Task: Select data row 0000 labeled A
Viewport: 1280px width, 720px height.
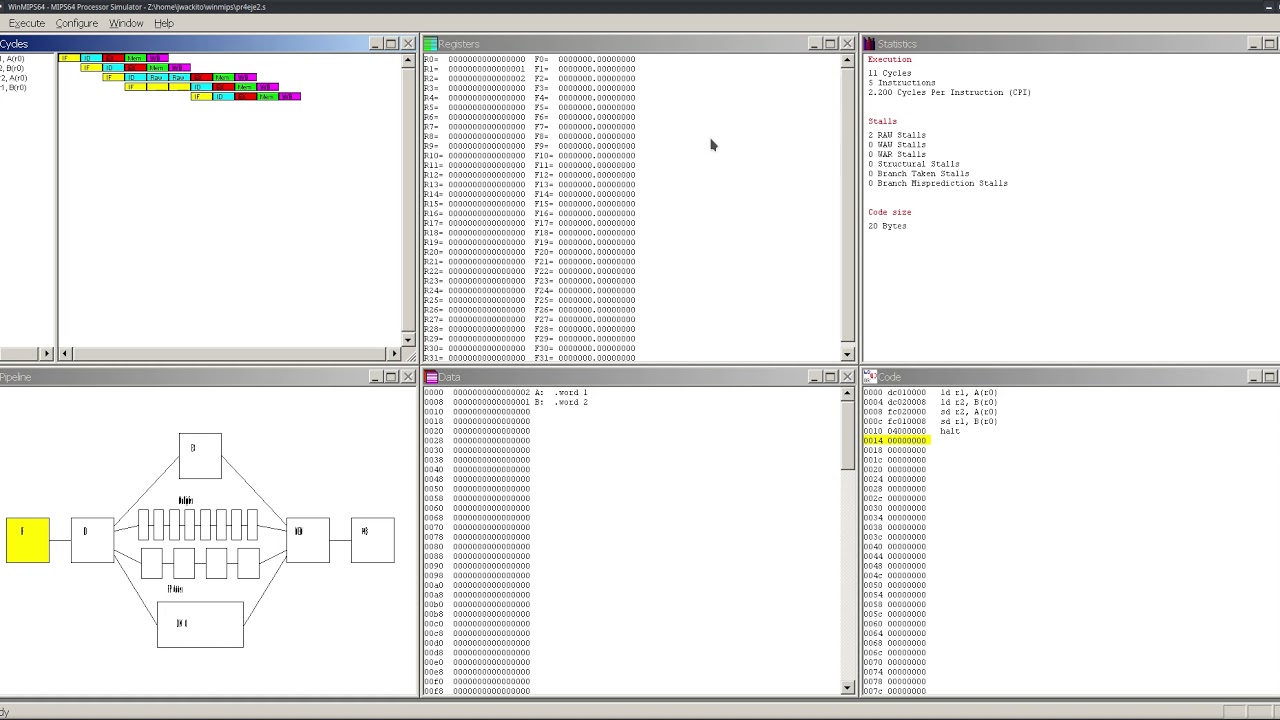Action: [x=506, y=392]
